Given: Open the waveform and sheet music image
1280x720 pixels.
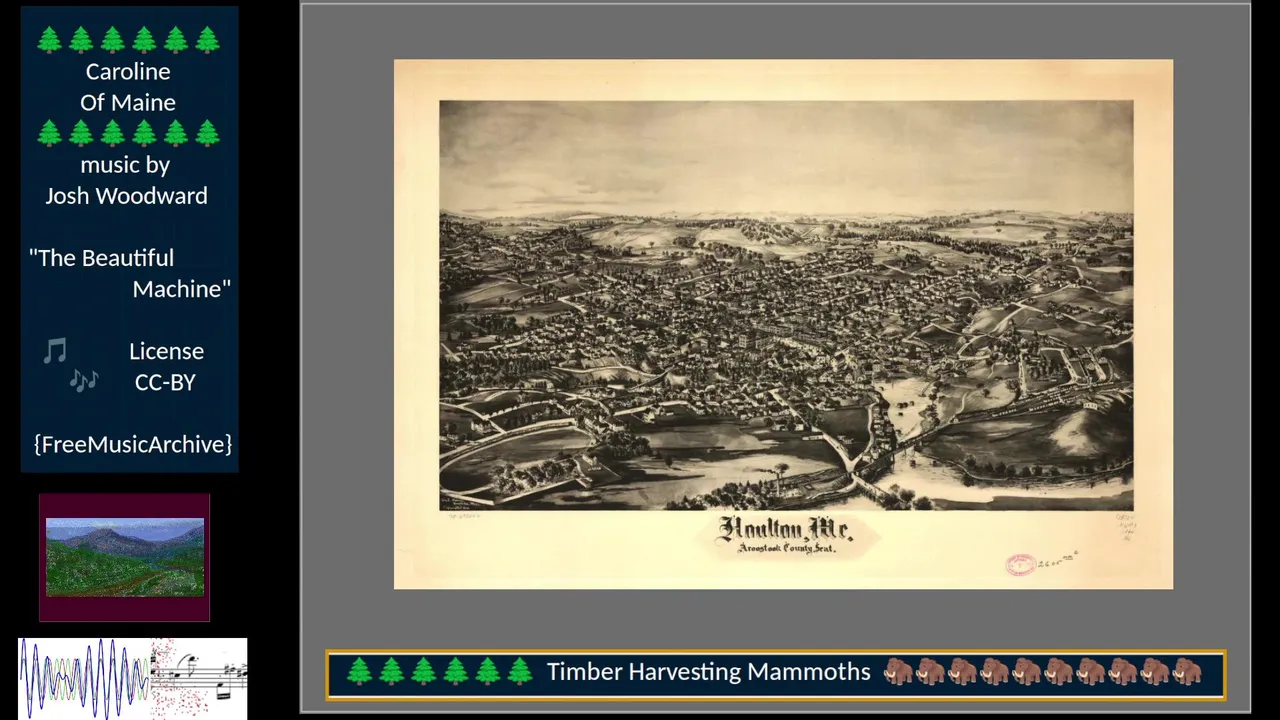Looking at the screenshot, I should click(133, 678).
